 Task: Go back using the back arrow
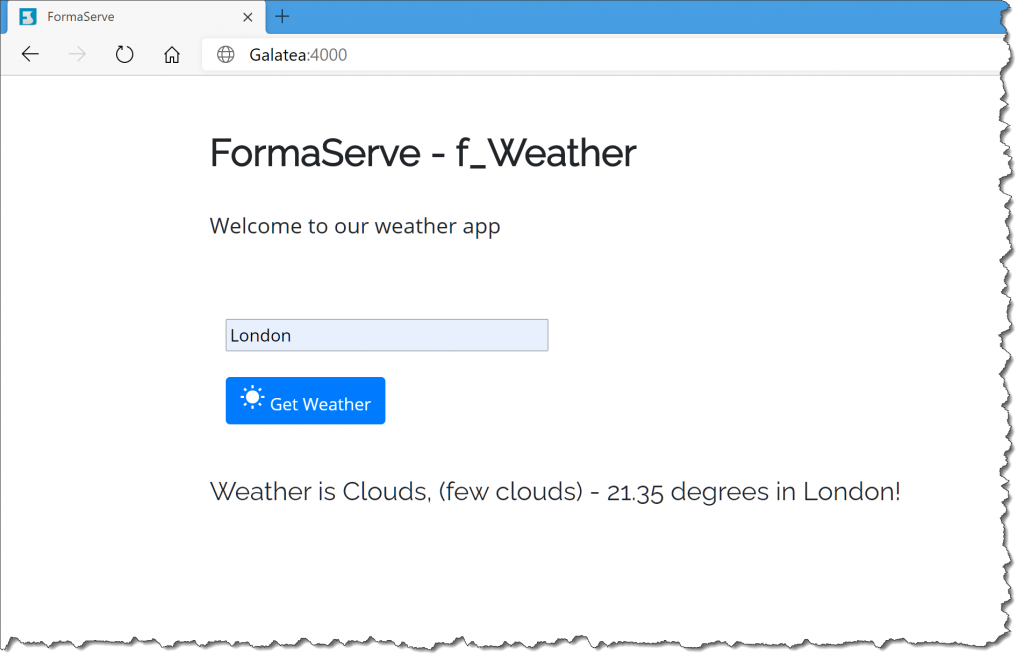(x=30, y=55)
